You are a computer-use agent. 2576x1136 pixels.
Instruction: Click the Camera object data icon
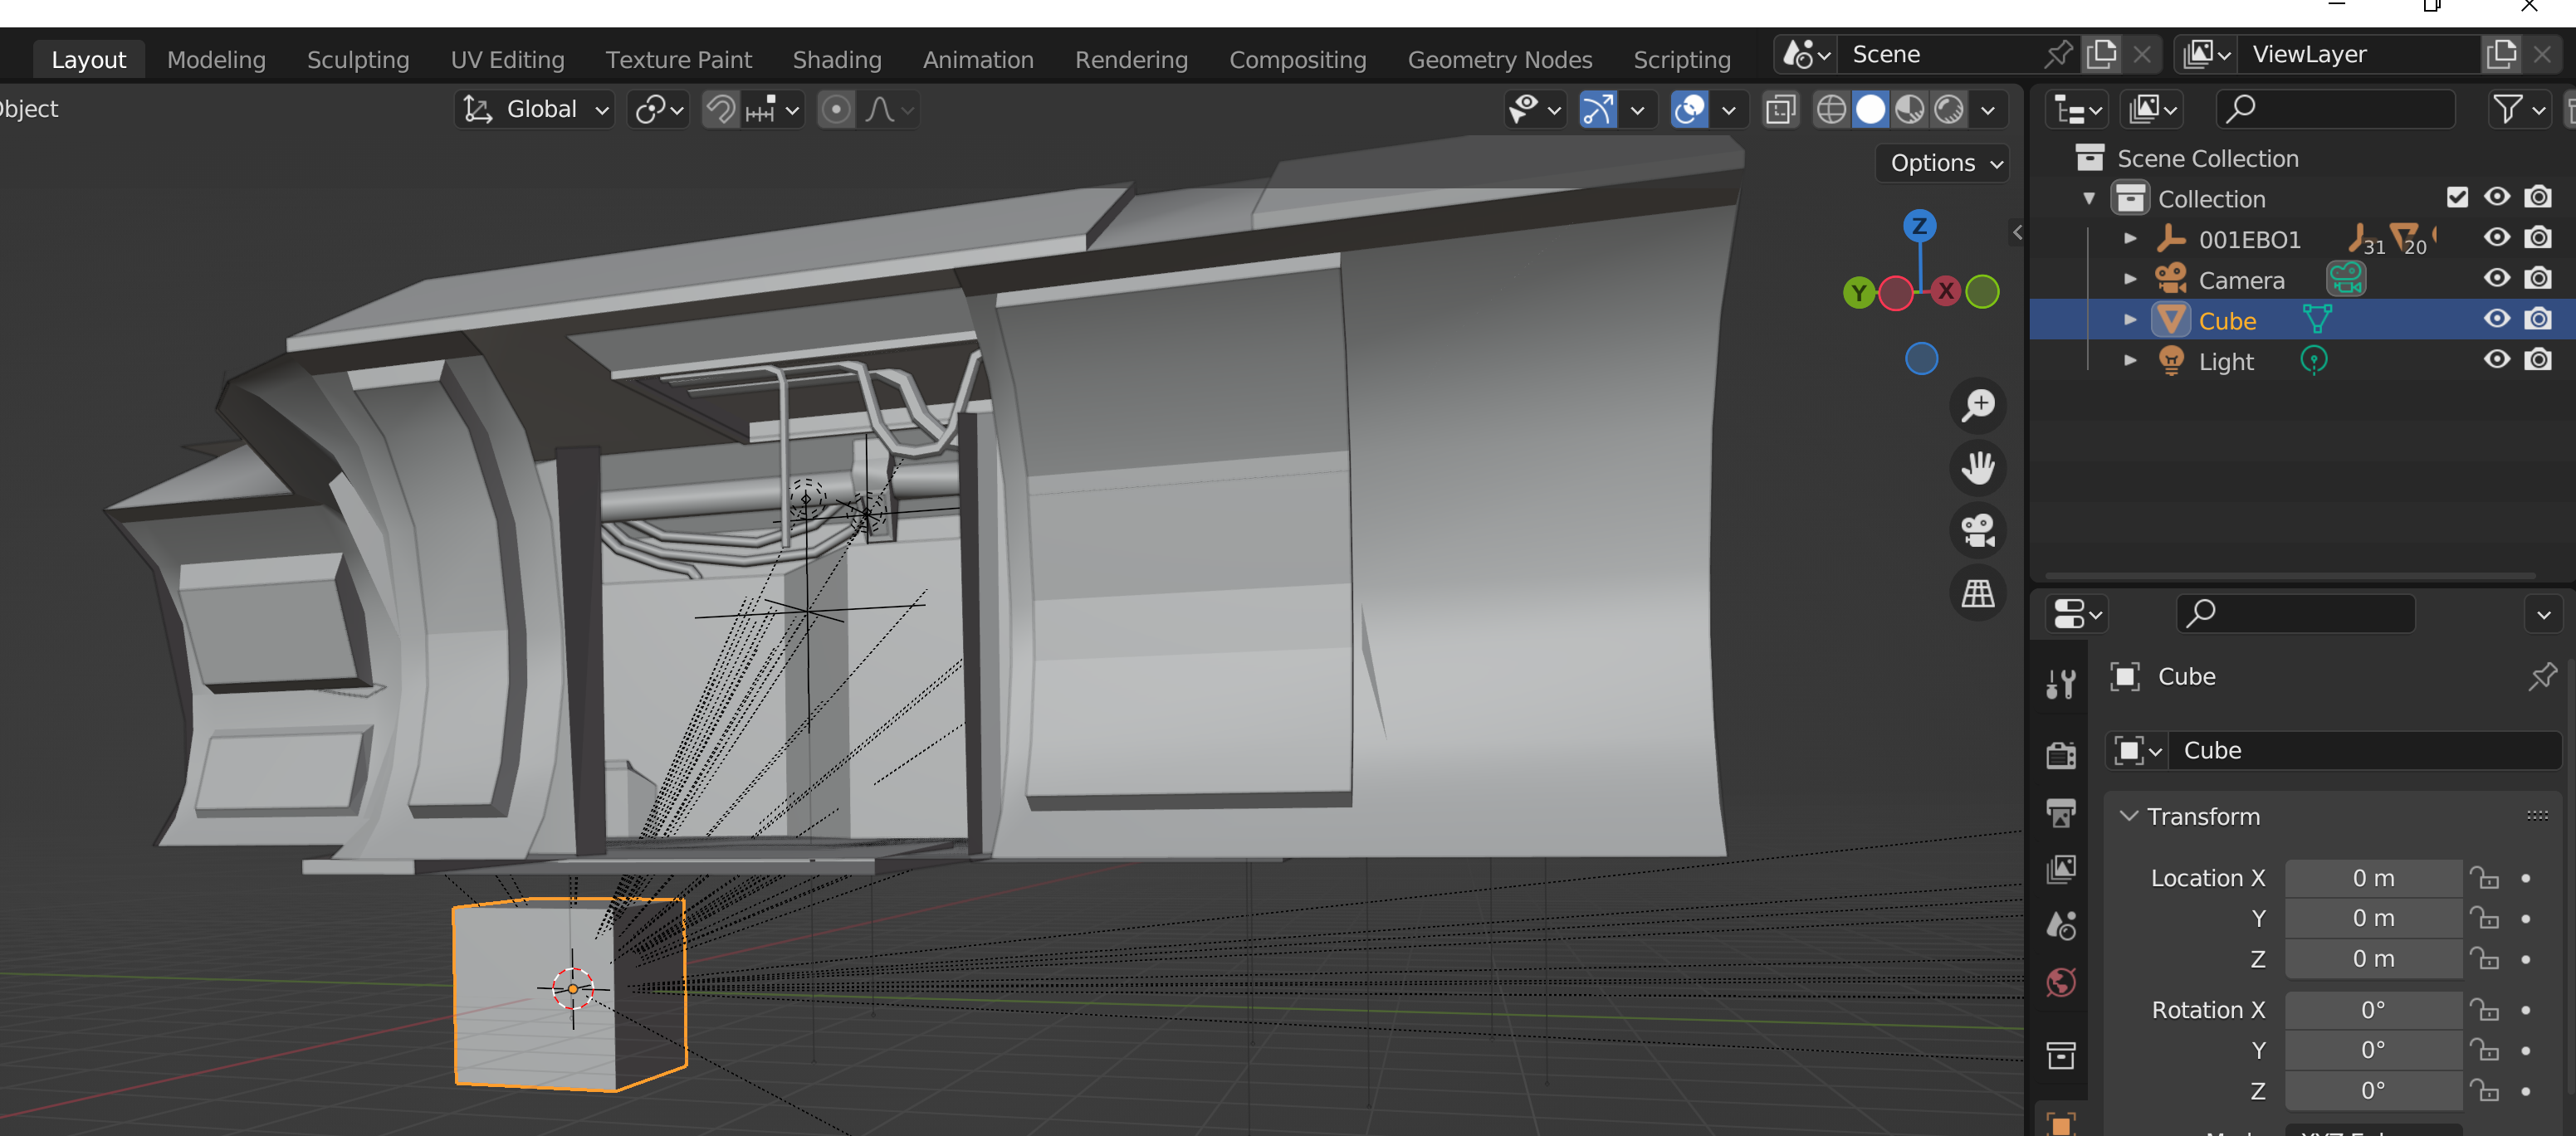click(x=2346, y=279)
